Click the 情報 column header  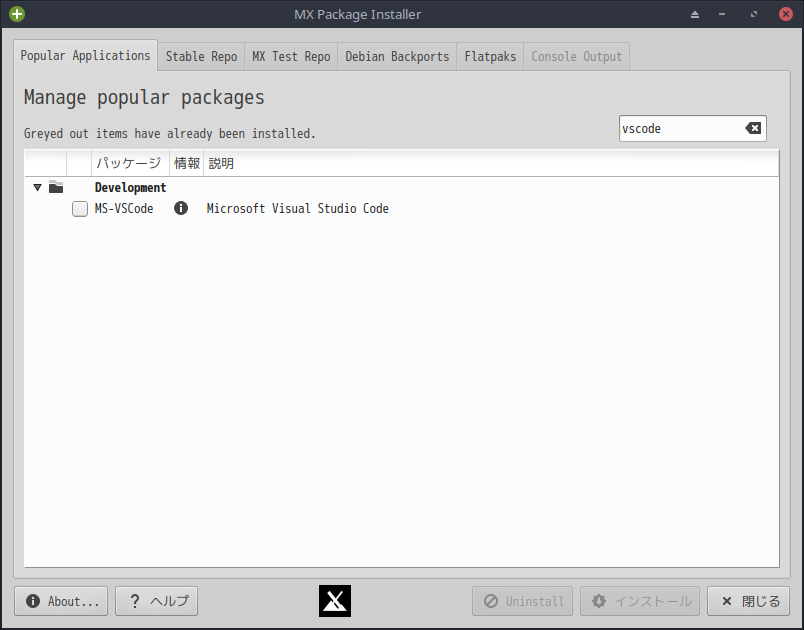click(187, 164)
